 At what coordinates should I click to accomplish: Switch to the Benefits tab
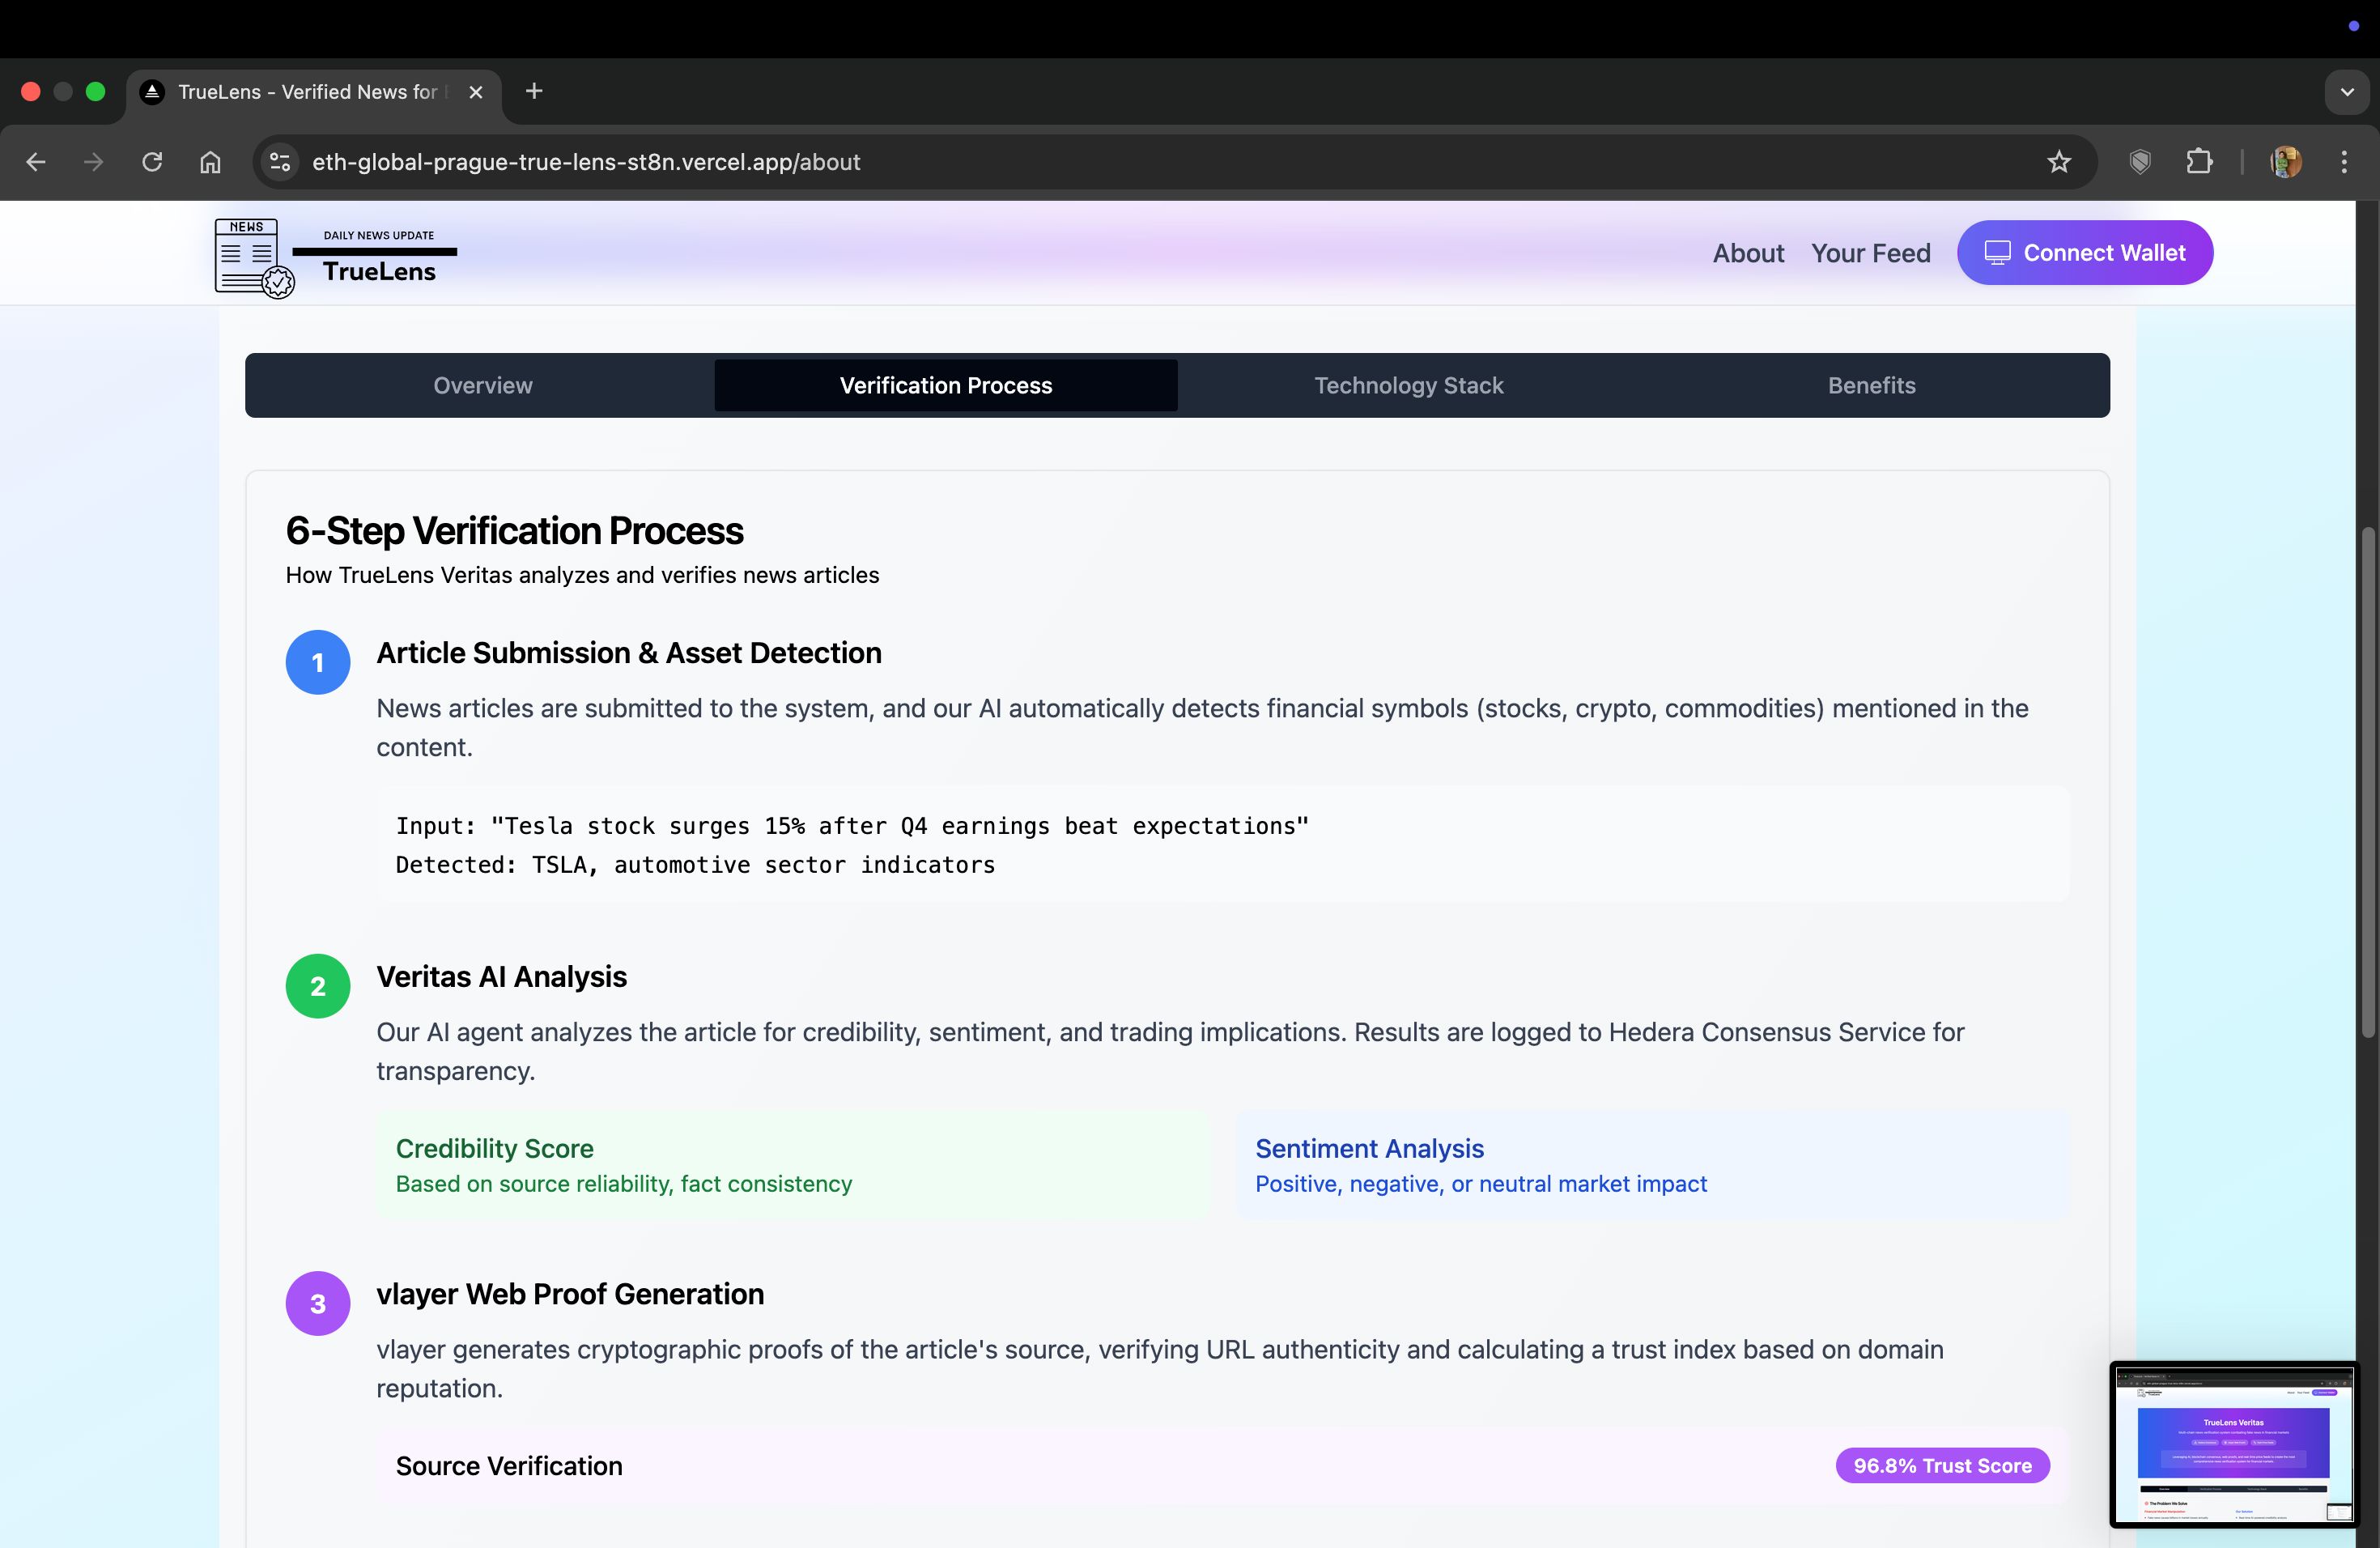pyautogui.click(x=1871, y=385)
